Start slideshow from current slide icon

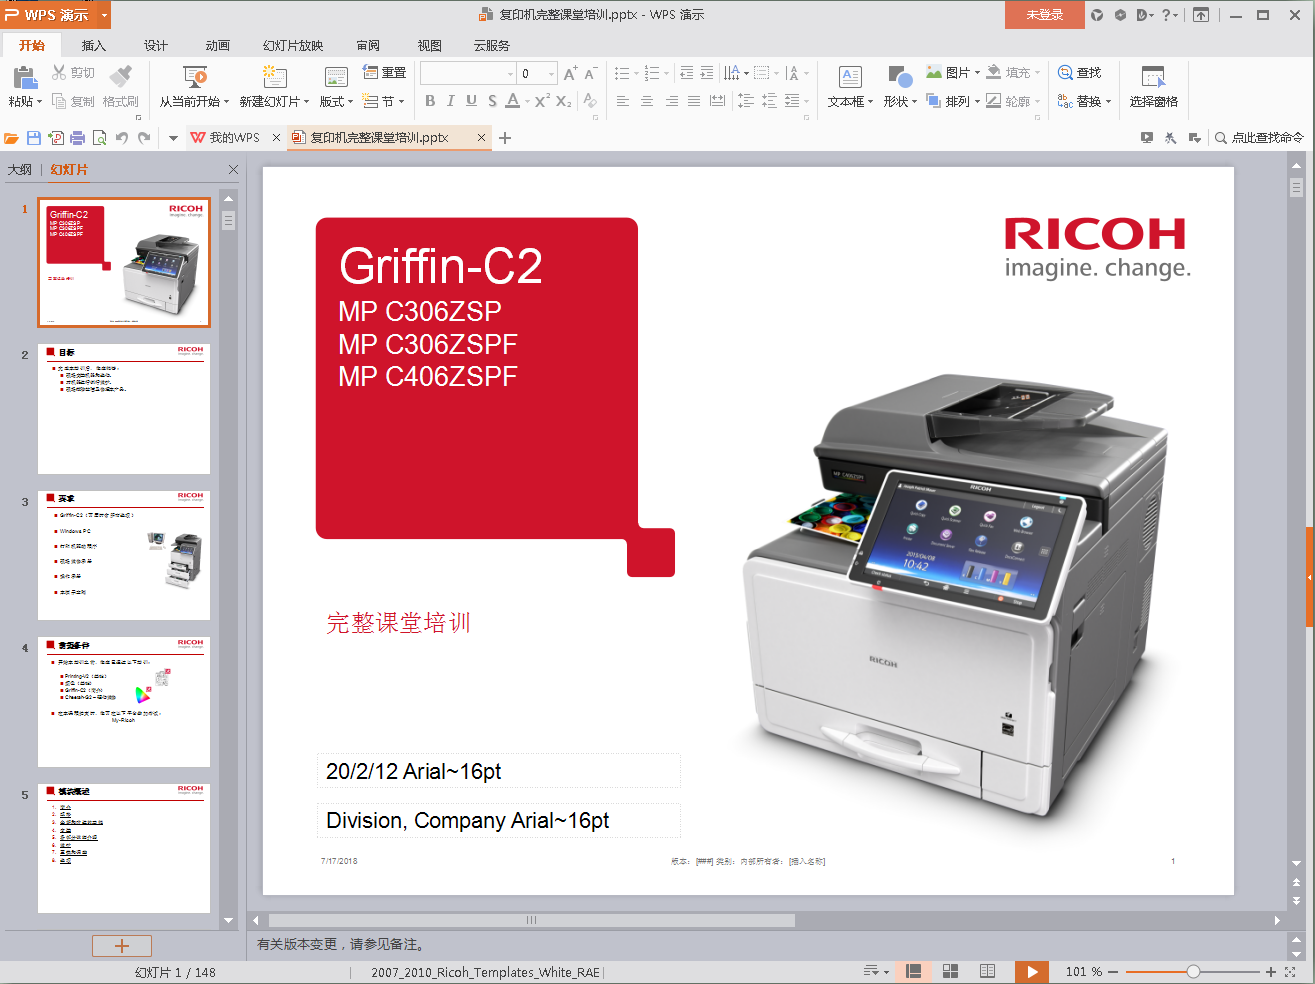tap(195, 77)
